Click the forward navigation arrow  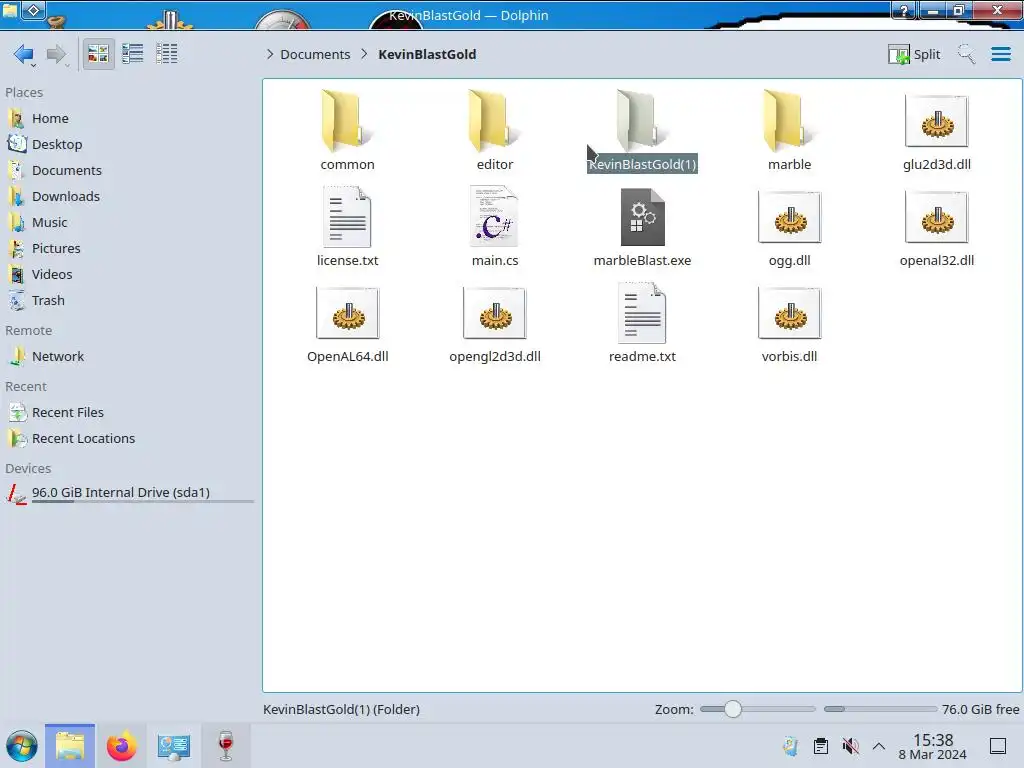click(x=56, y=54)
